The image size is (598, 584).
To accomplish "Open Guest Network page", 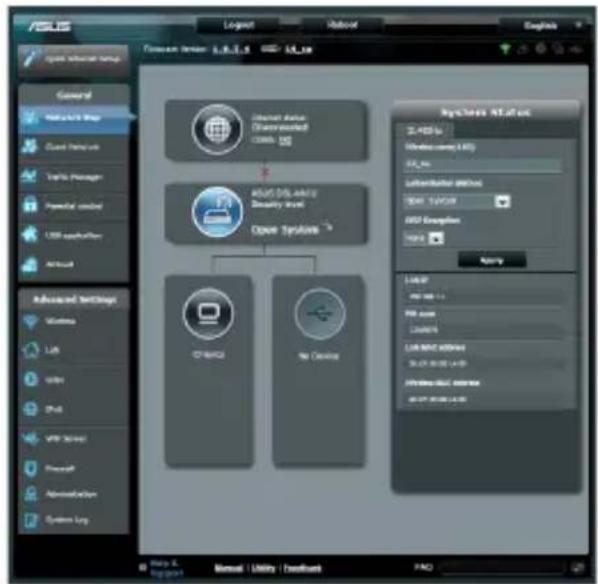I will pyautogui.click(x=73, y=147).
